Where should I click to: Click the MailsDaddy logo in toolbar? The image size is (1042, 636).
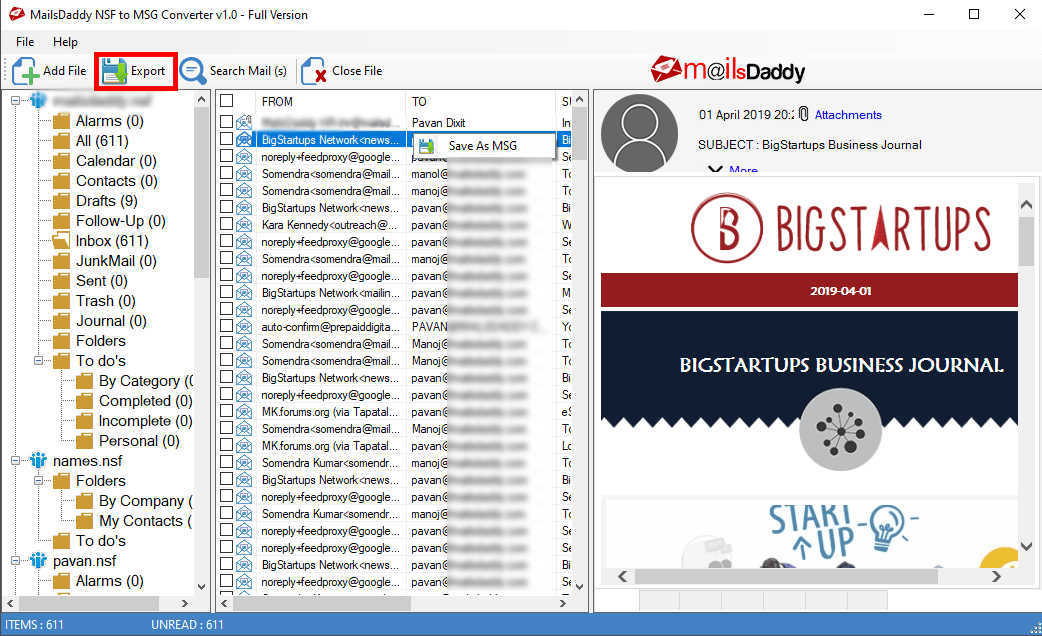point(728,70)
